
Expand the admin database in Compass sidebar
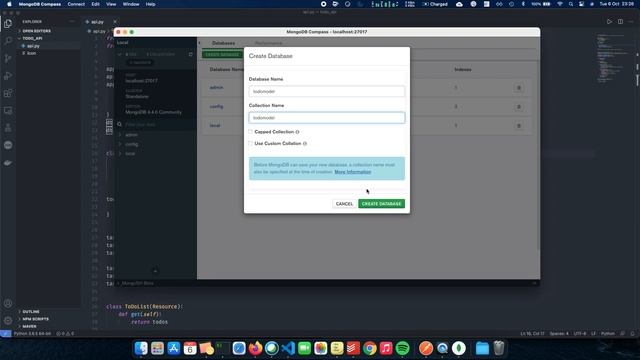(x=120, y=135)
